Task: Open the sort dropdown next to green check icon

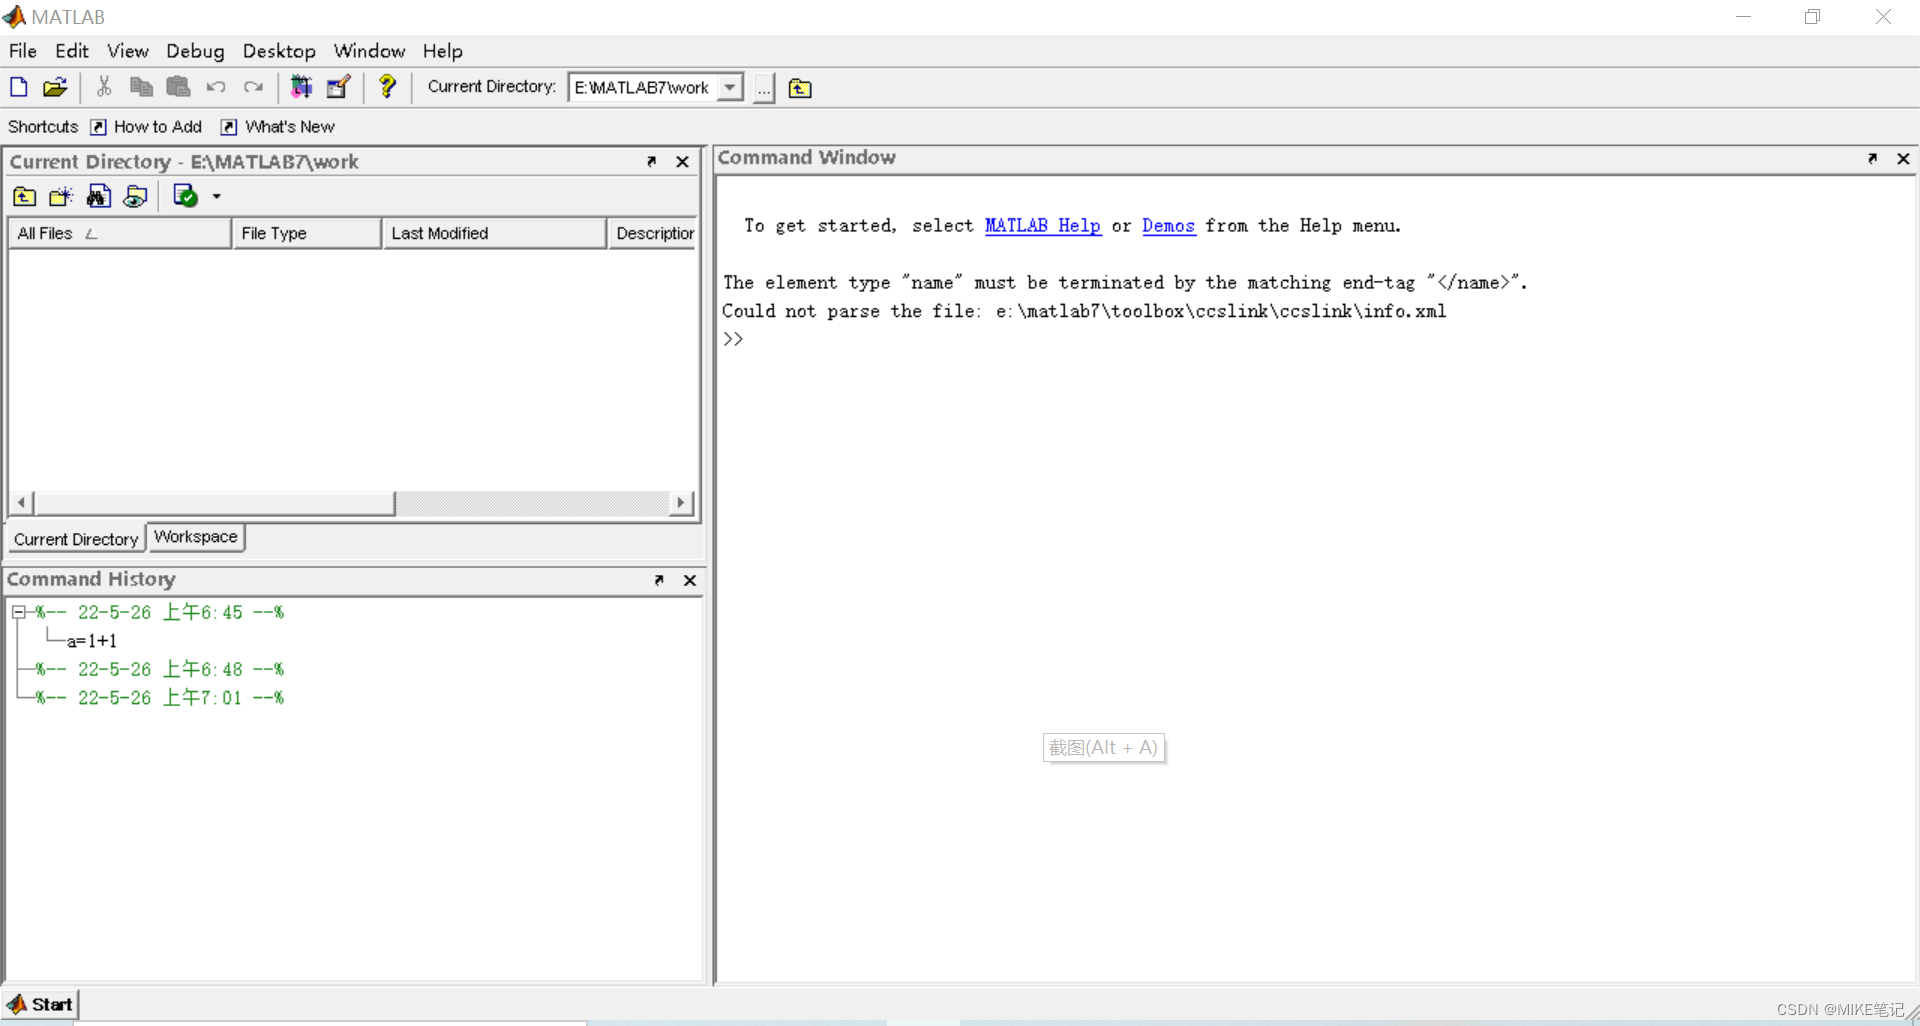Action: 218,196
